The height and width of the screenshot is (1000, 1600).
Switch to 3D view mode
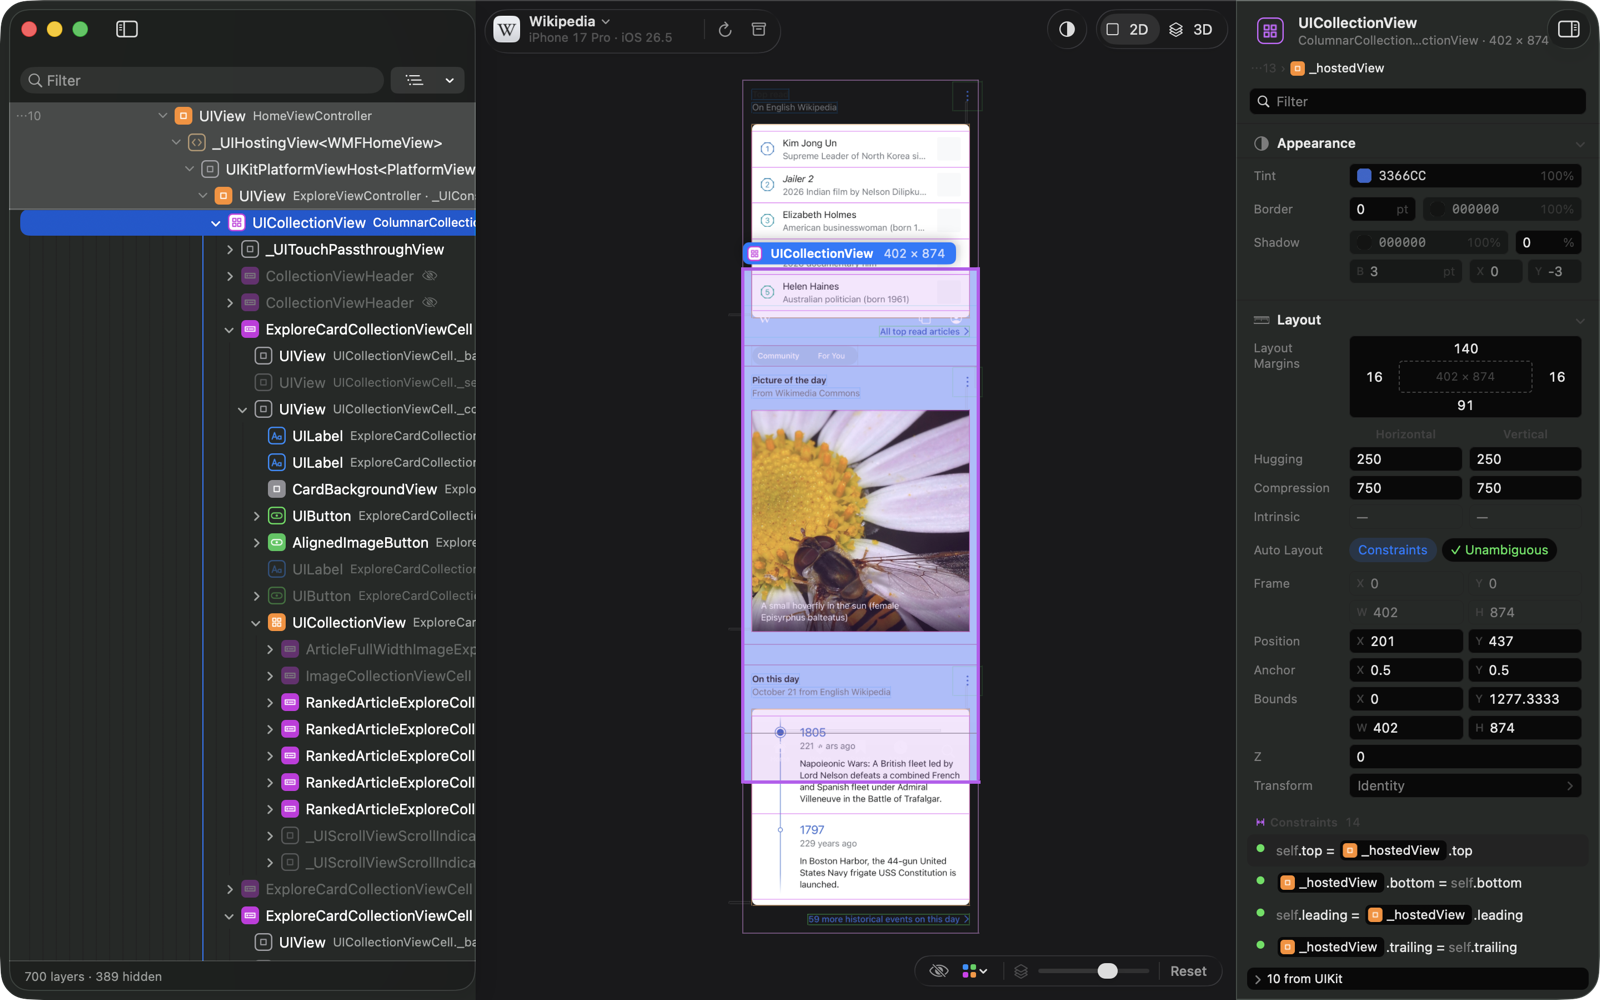tap(1191, 30)
